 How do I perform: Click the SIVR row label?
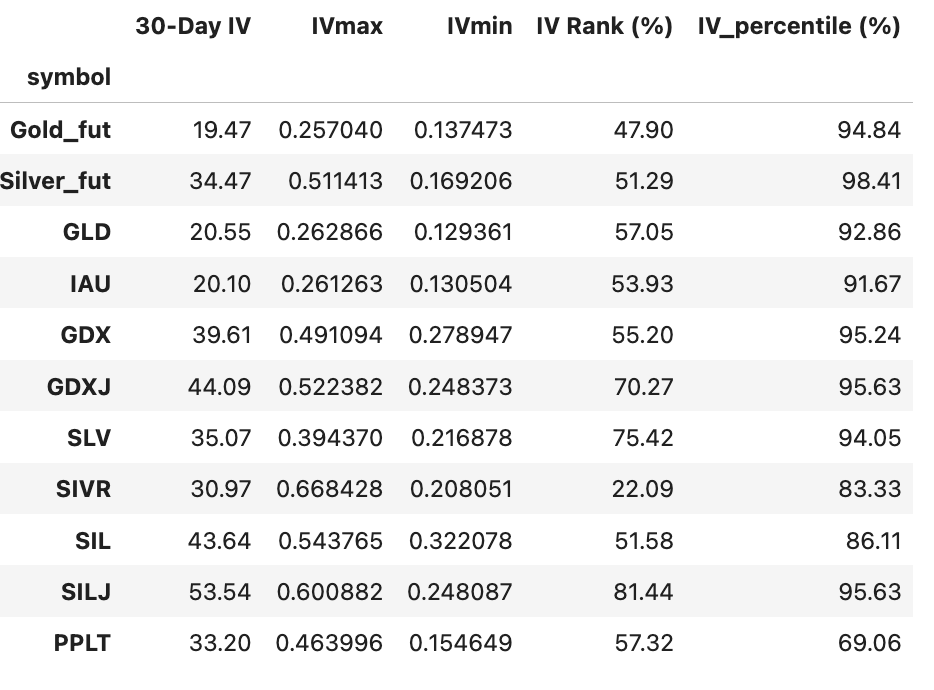click(83, 489)
